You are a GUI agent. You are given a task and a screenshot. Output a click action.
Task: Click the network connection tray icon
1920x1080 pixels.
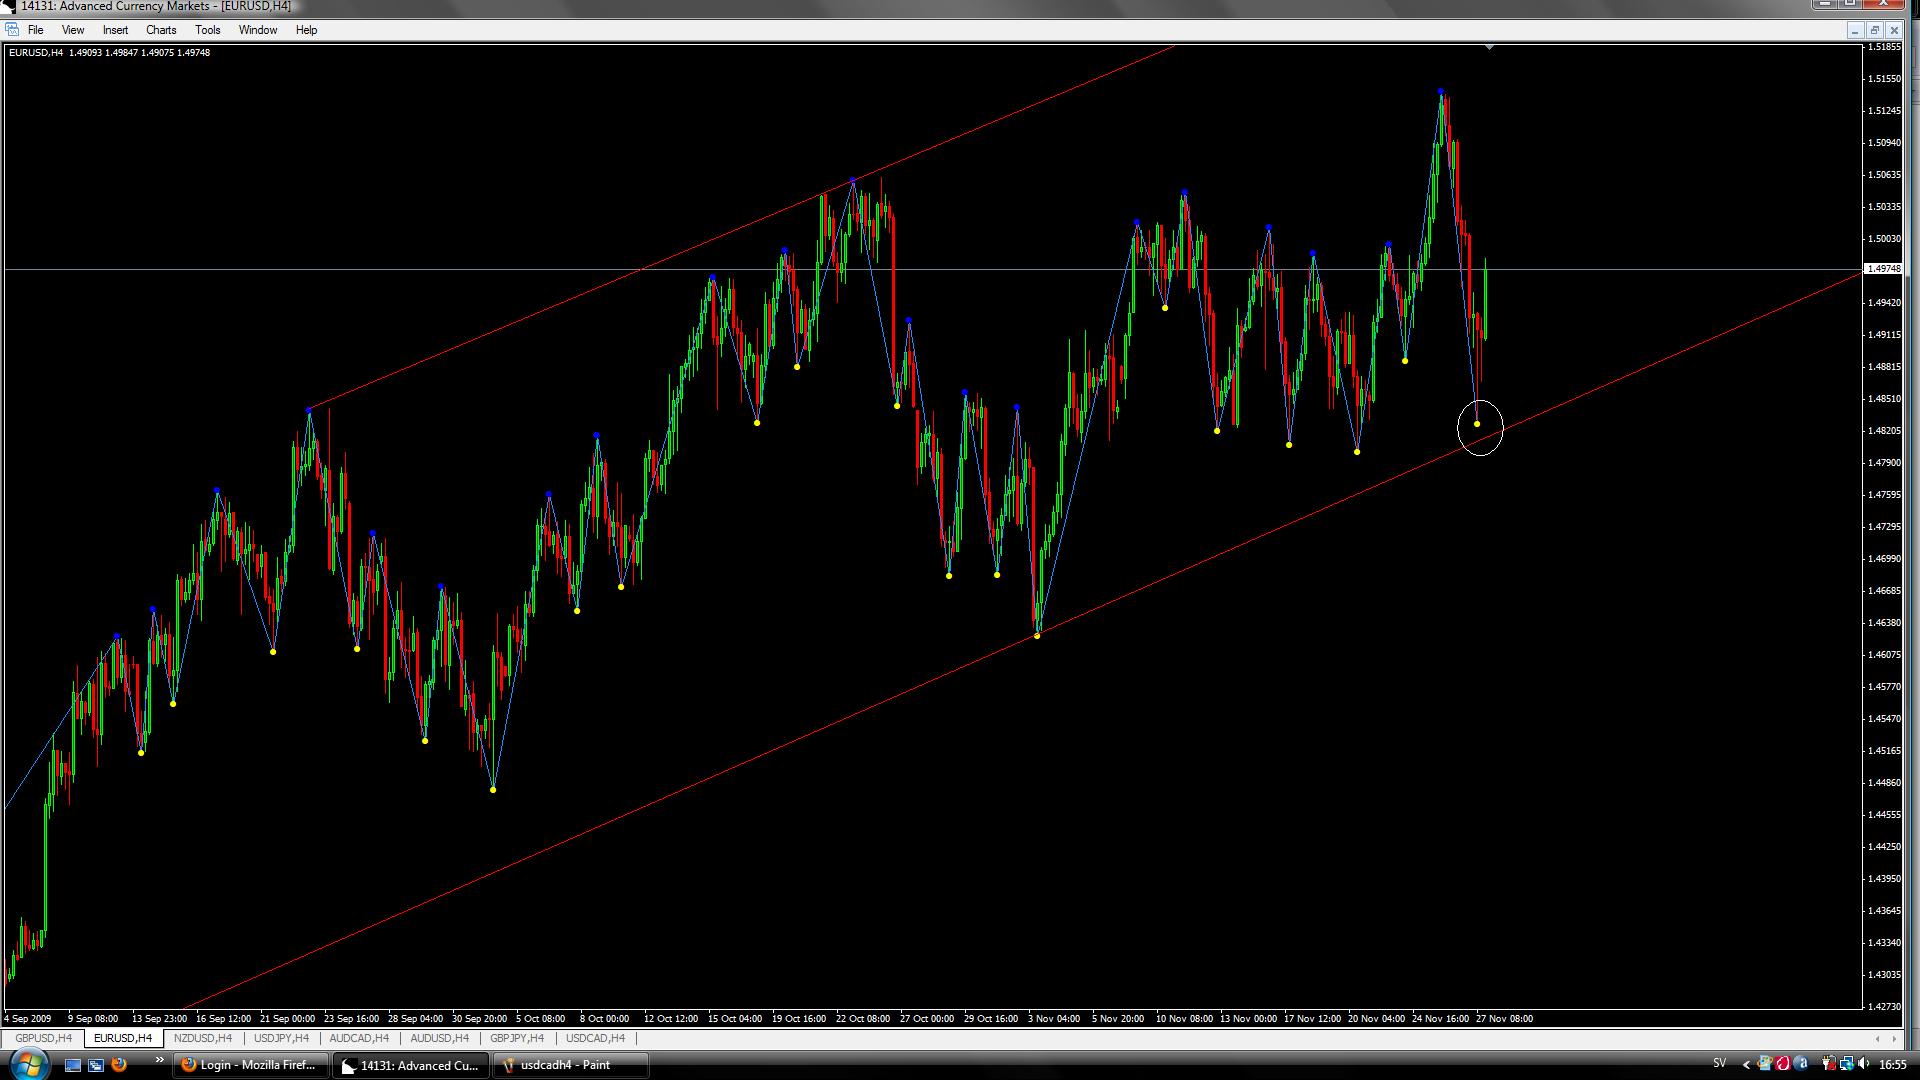click(x=1846, y=1064)
